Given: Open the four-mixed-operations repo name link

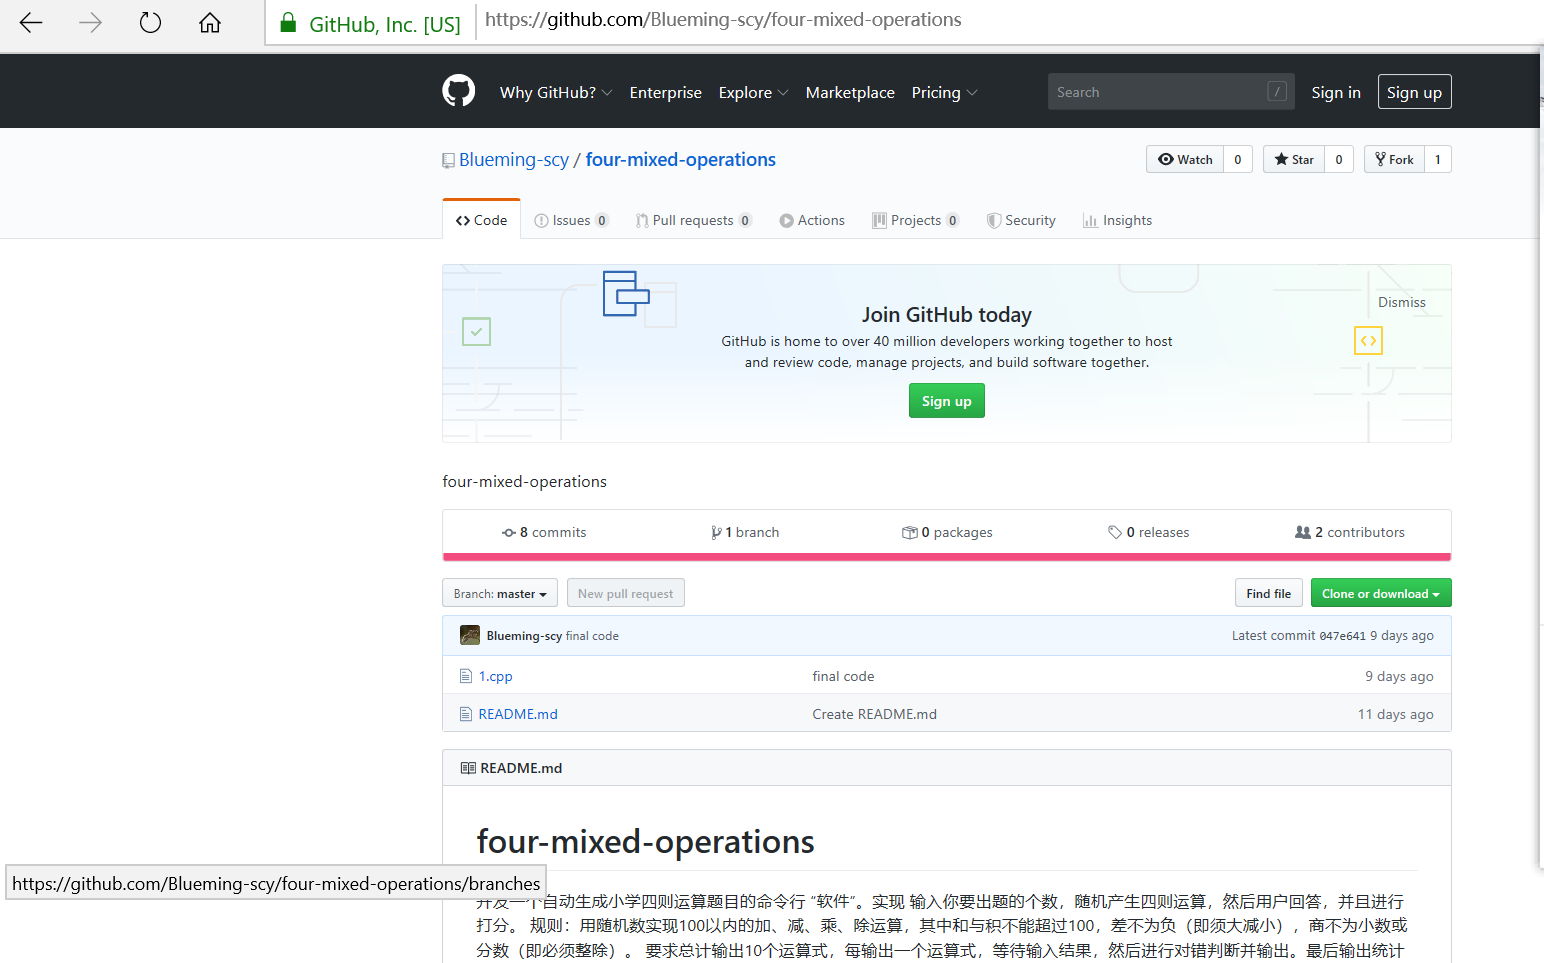Looking at the screenshot, I should tap(681, 160).
